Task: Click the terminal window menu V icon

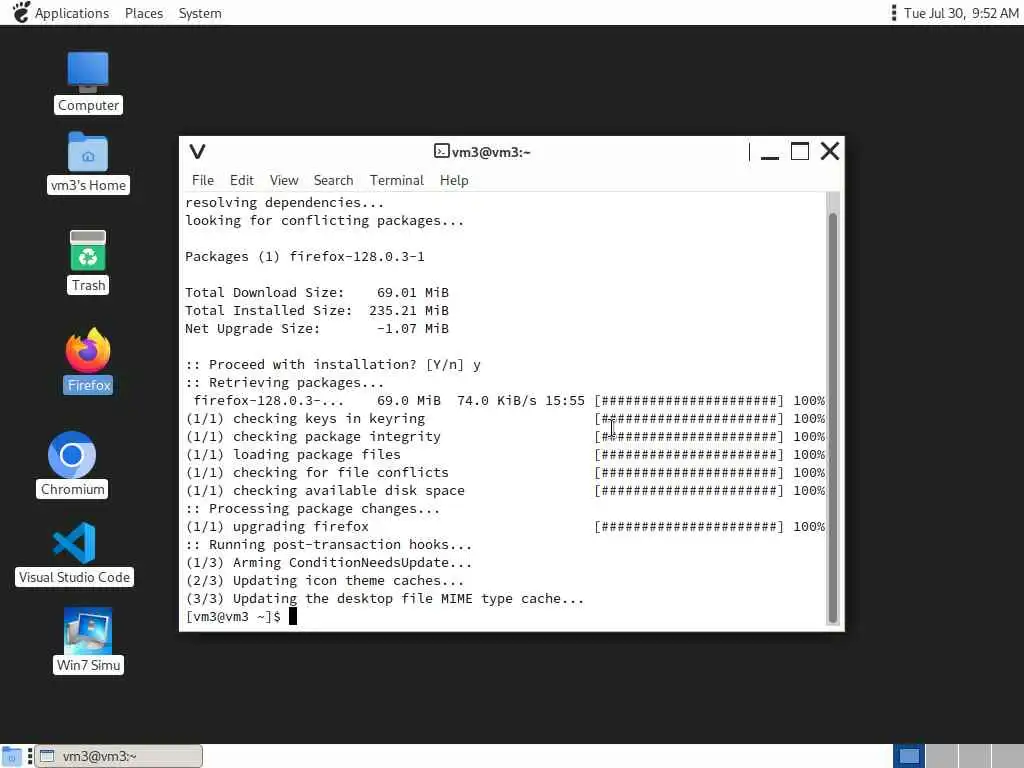Action: [197, 152]
